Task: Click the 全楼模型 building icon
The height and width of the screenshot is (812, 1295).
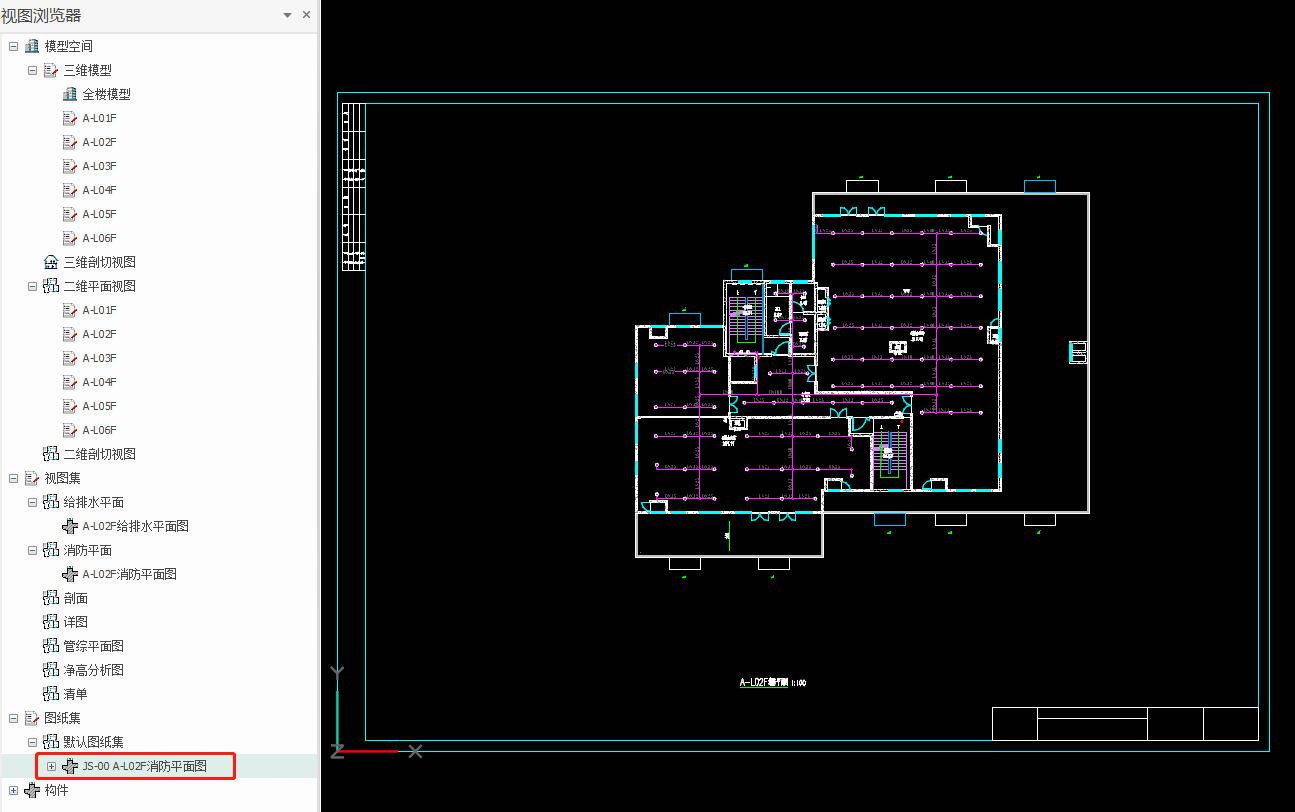Action: (70, 94)
